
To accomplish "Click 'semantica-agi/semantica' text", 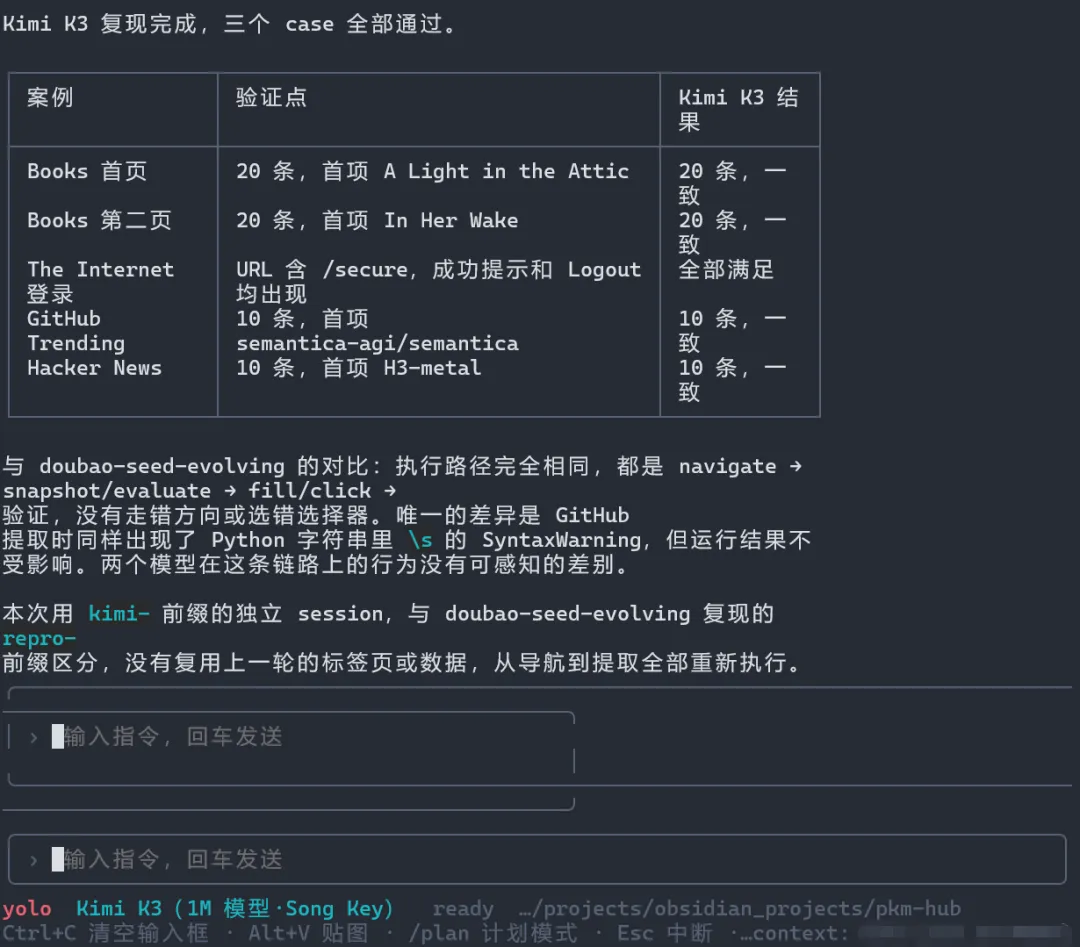I will (x=377, y=343).
